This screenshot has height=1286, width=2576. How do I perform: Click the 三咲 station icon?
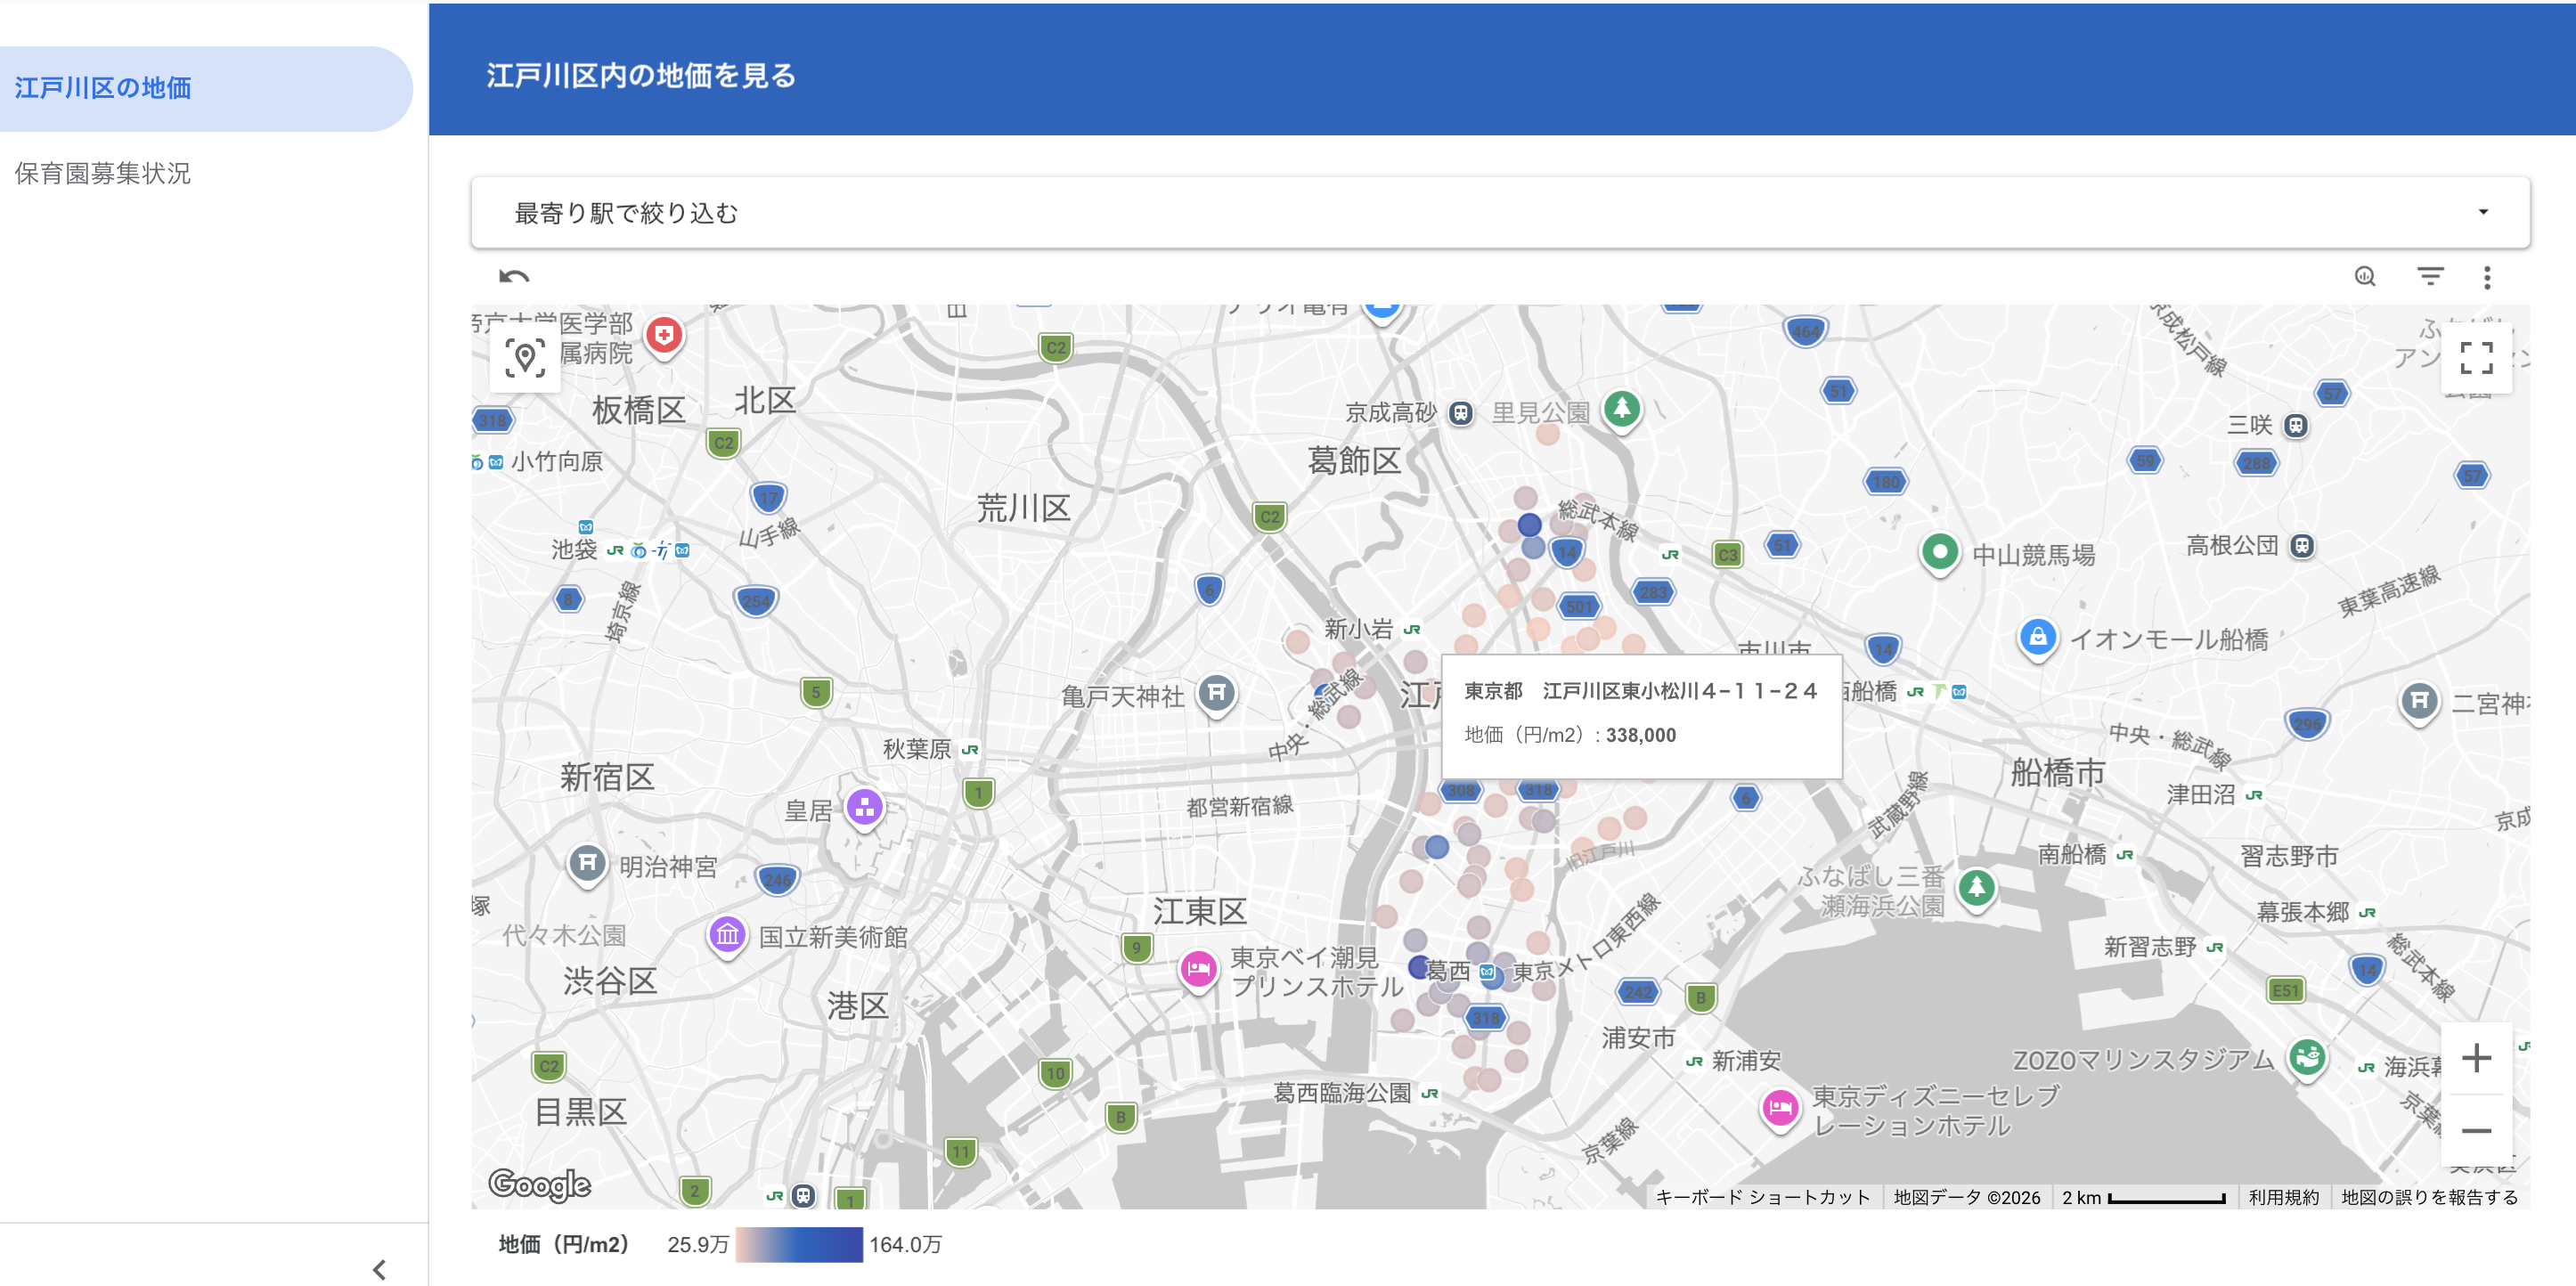tap(2296, 425)
